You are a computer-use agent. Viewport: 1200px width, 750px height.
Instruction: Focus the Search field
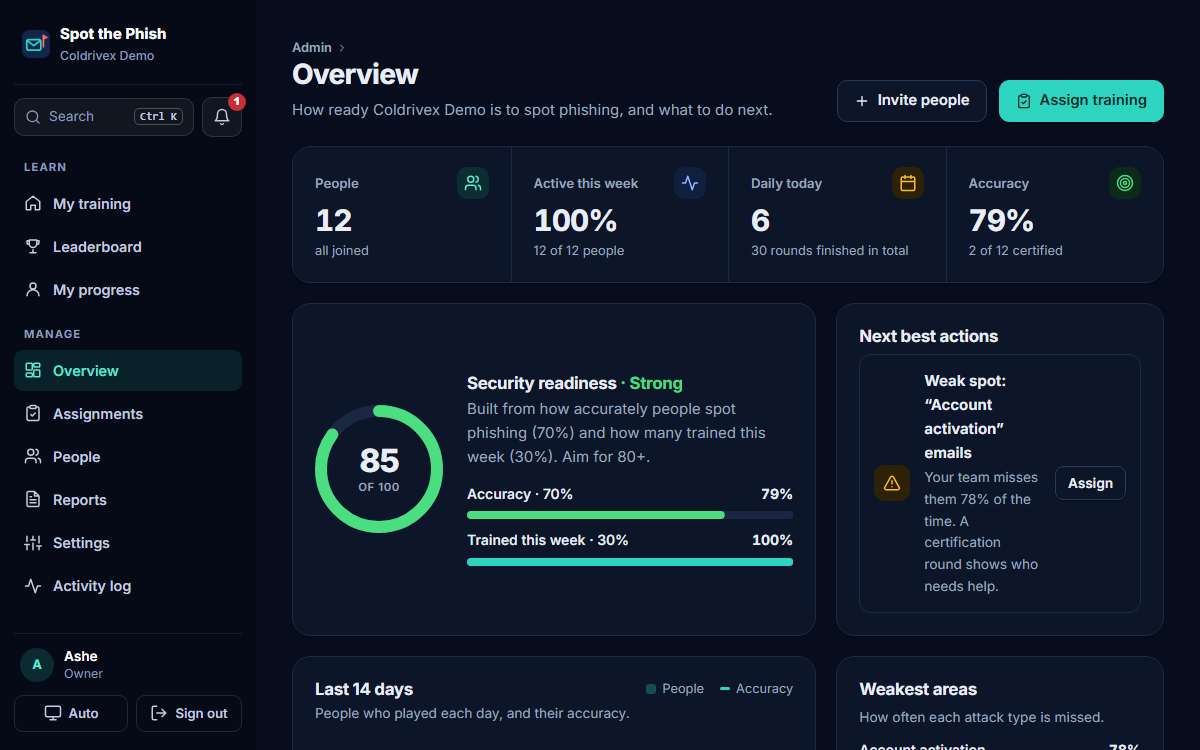click(x=104, y=117)
